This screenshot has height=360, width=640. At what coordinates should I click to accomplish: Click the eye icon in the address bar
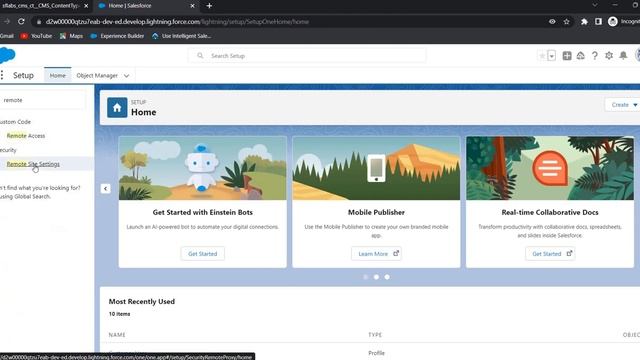(x=552, y=22)
